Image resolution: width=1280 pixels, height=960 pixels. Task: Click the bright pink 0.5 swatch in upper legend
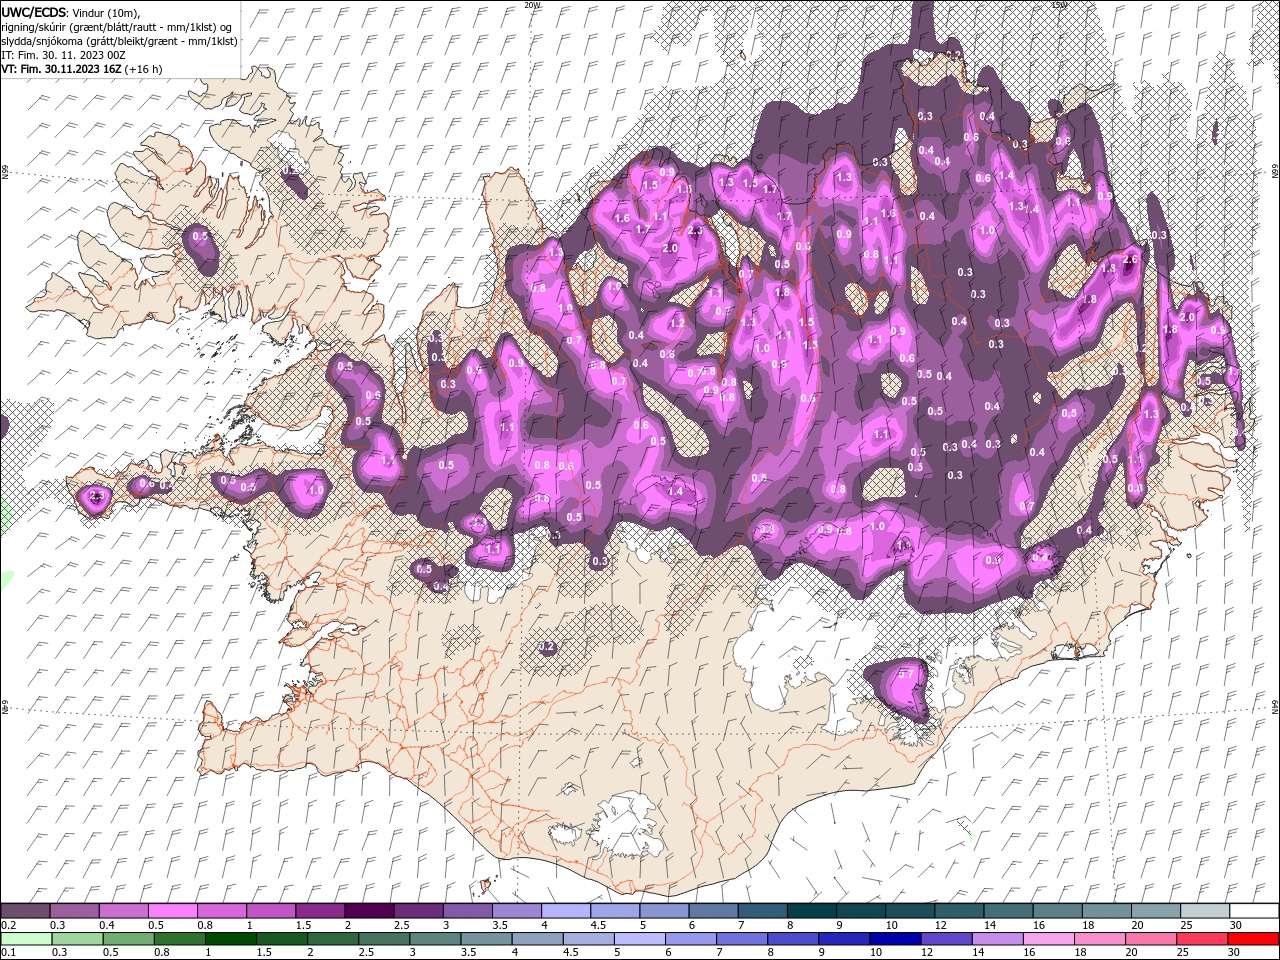(x=172, y=911)
